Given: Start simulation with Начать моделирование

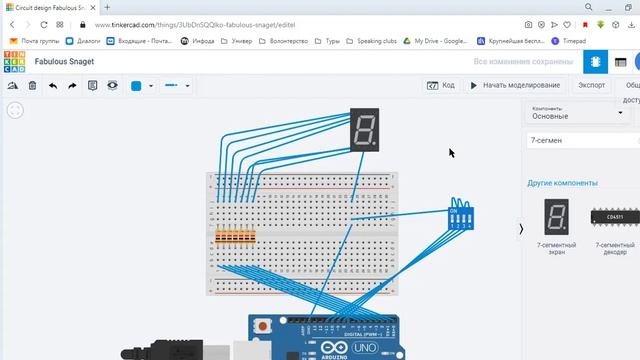Looking at the screenshot, I should click(515, 85).
